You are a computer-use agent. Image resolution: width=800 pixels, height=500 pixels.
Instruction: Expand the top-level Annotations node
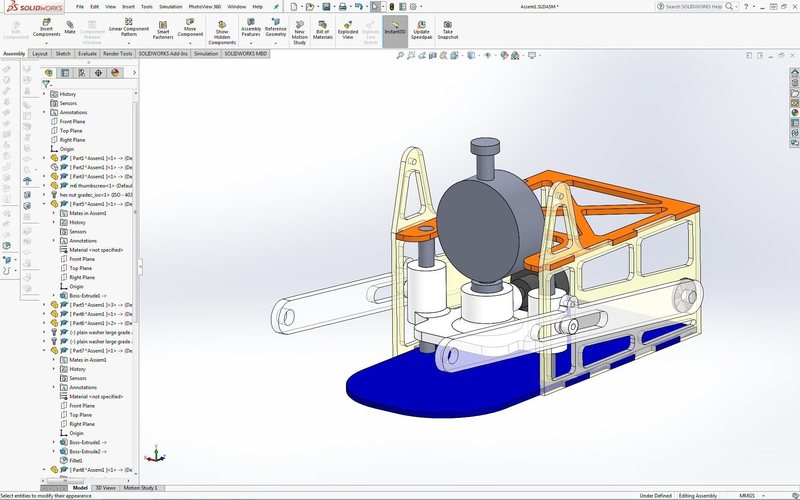(44, 112)
